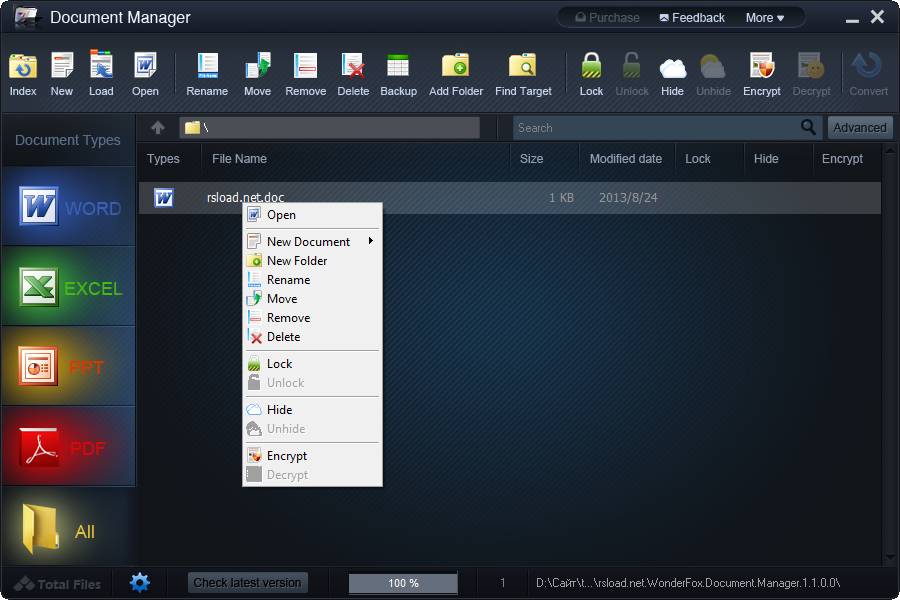This screenshot has height=600, width=900.
Task: Click the Lock column header
Action: click(x=697, y=159)
